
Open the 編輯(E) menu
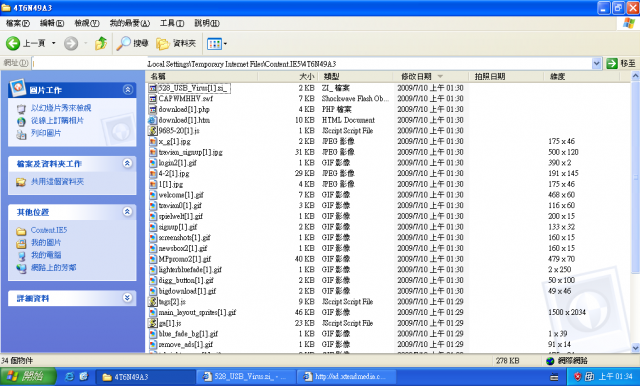tap(52, 23)
